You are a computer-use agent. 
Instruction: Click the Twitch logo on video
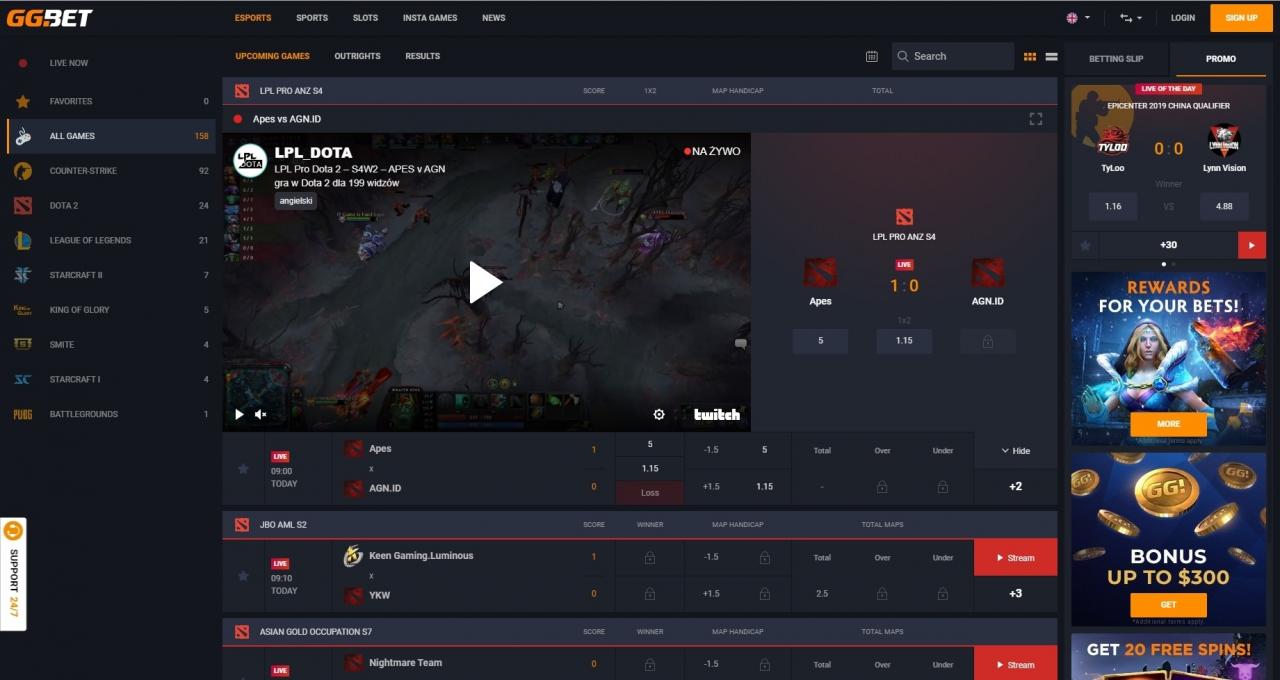tap(716, 414)
